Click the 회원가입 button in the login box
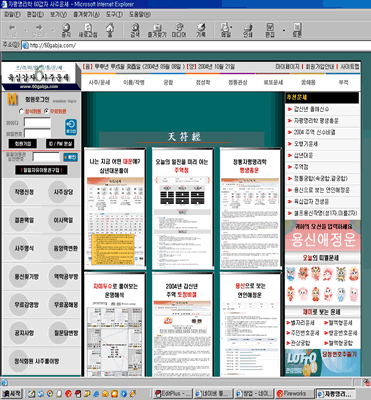 click(23, 144)
